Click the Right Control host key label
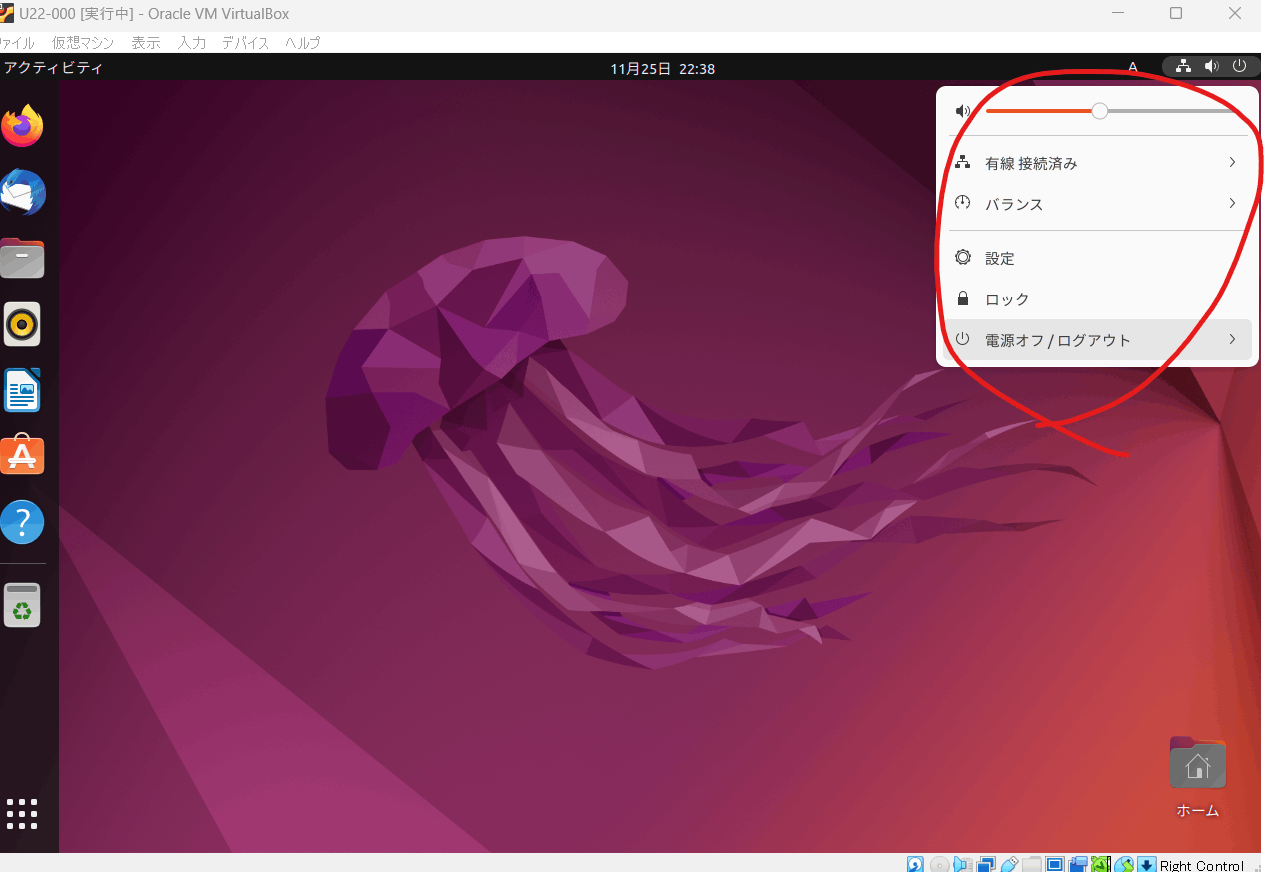Image resolution: width=1267 pixels, height=872 pixels. (x=1202, y=865)
